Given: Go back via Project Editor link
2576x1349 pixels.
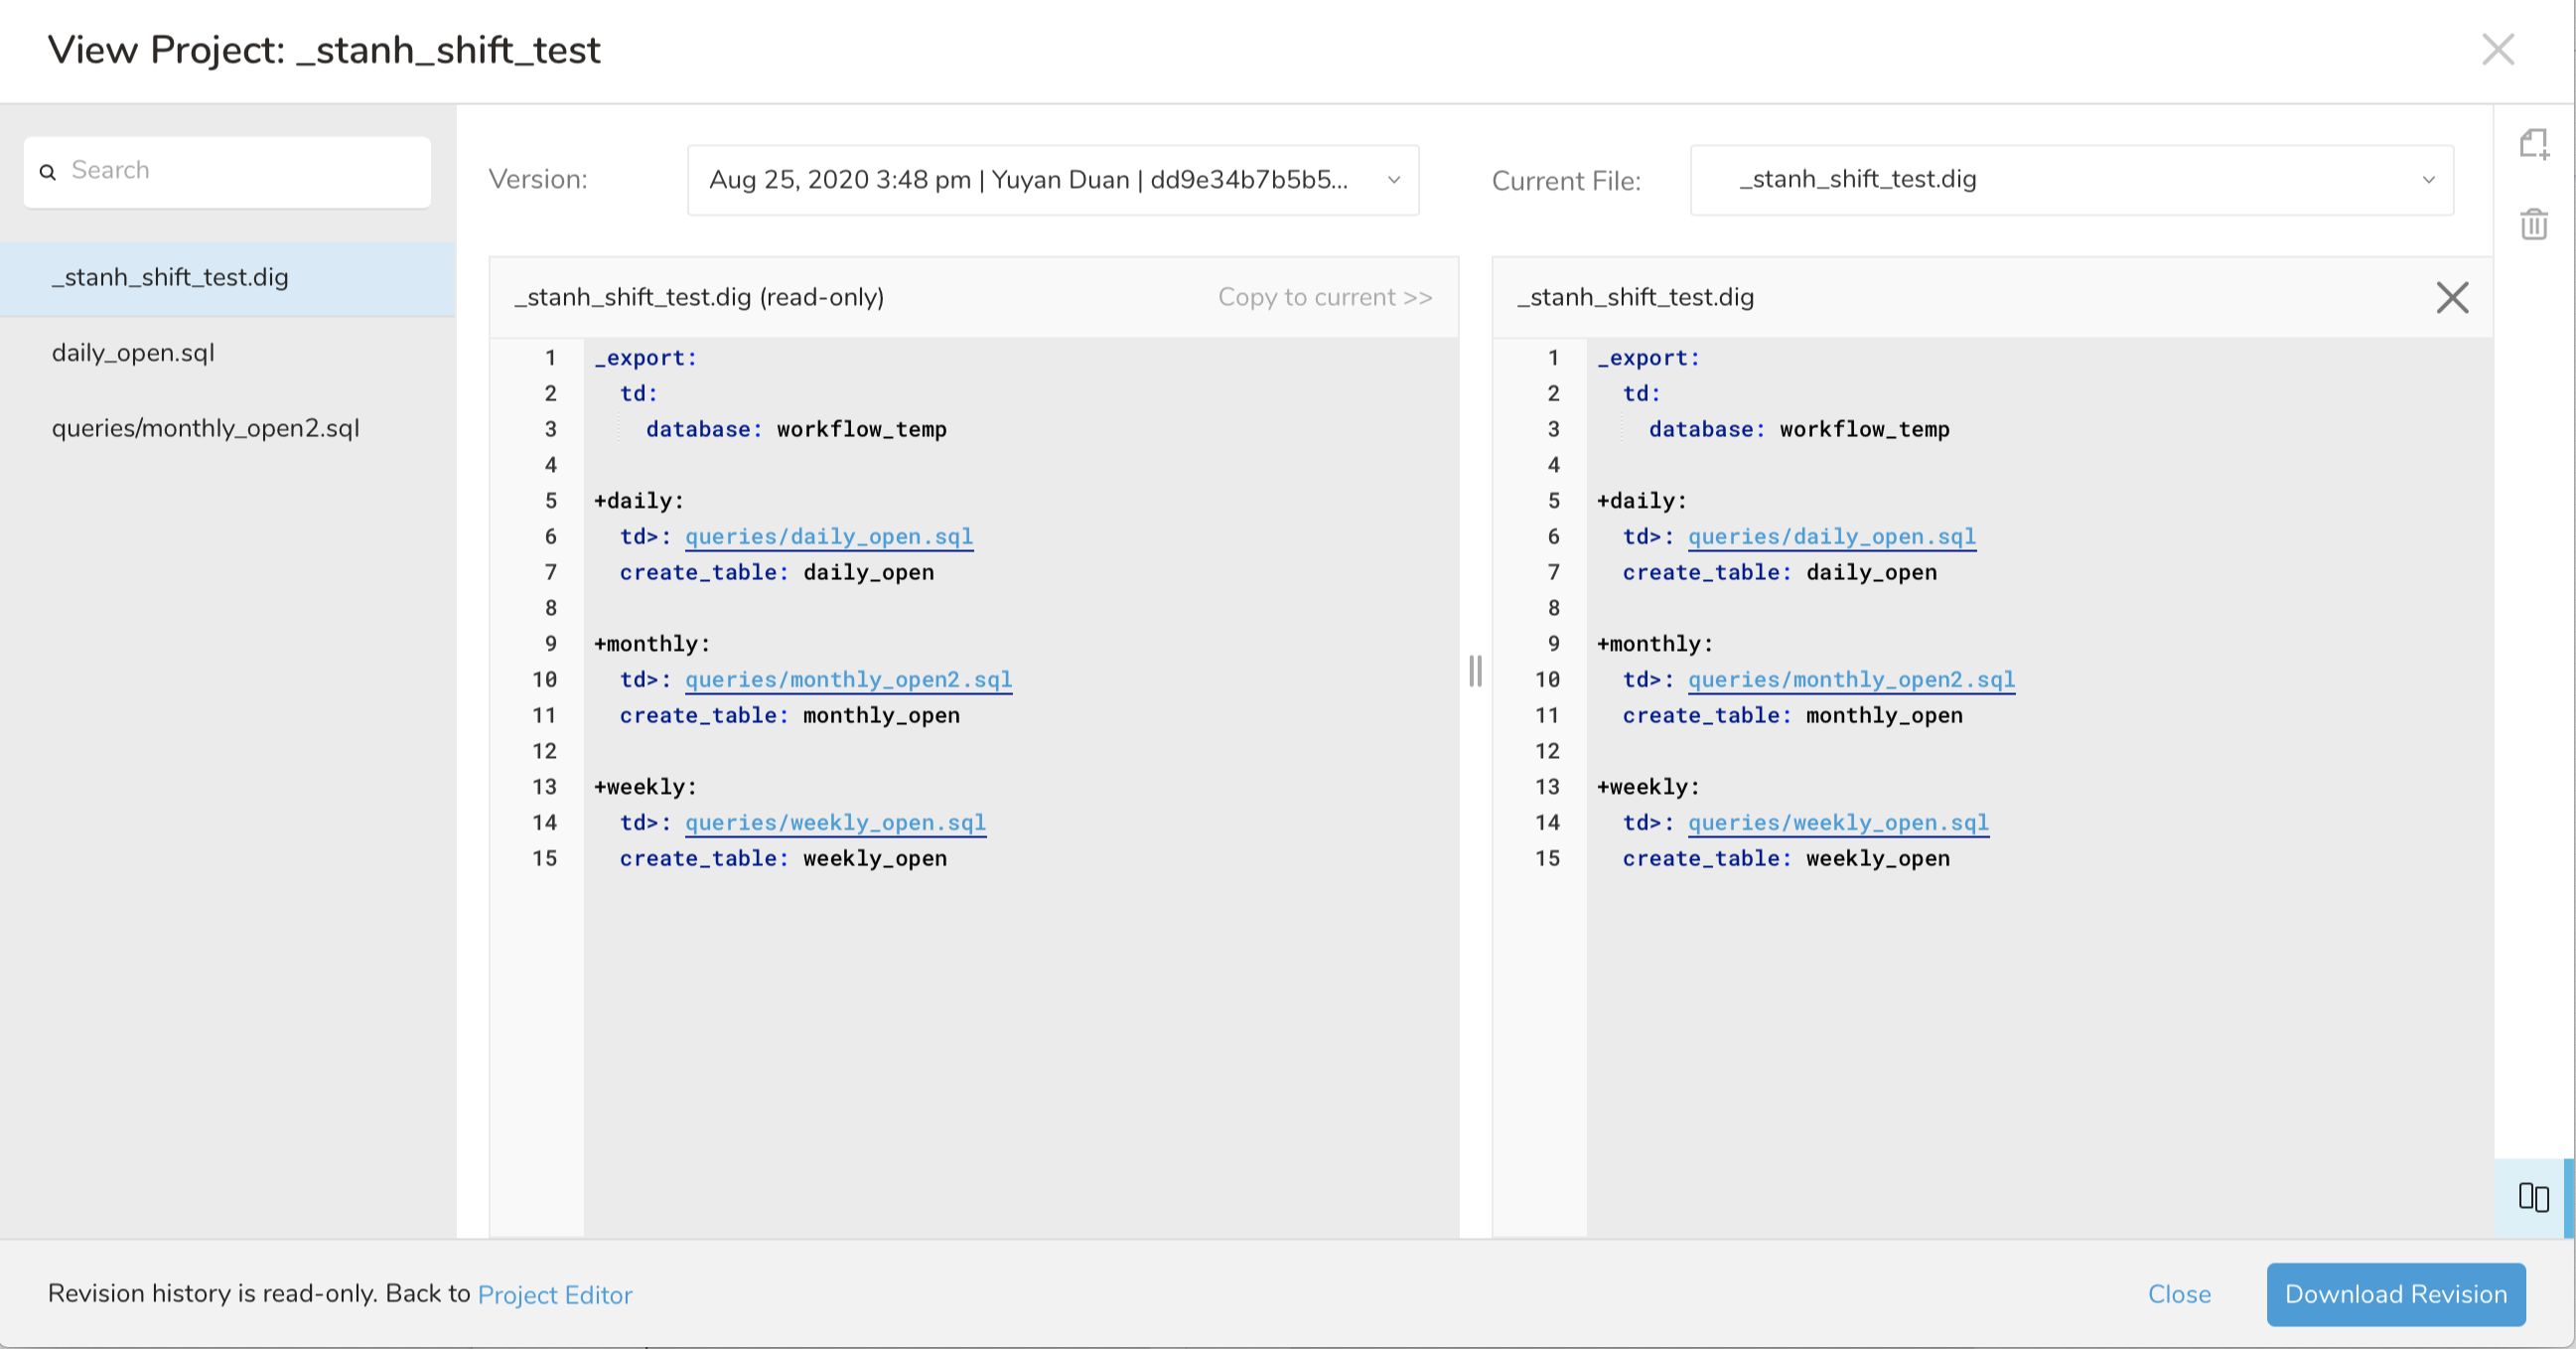Looking at the screenshot, I should point(555,1295).
